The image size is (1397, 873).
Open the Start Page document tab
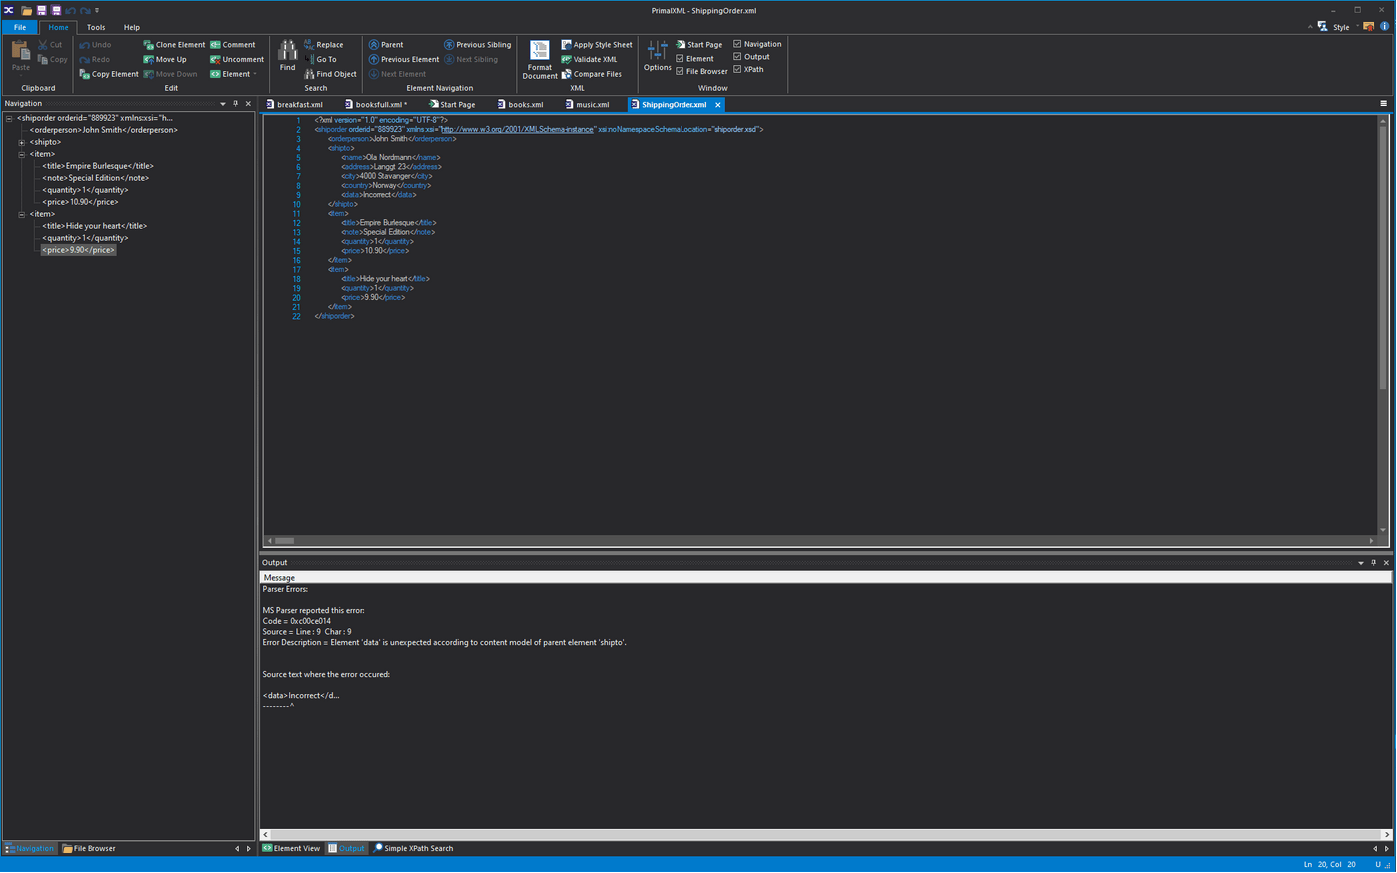452,104
